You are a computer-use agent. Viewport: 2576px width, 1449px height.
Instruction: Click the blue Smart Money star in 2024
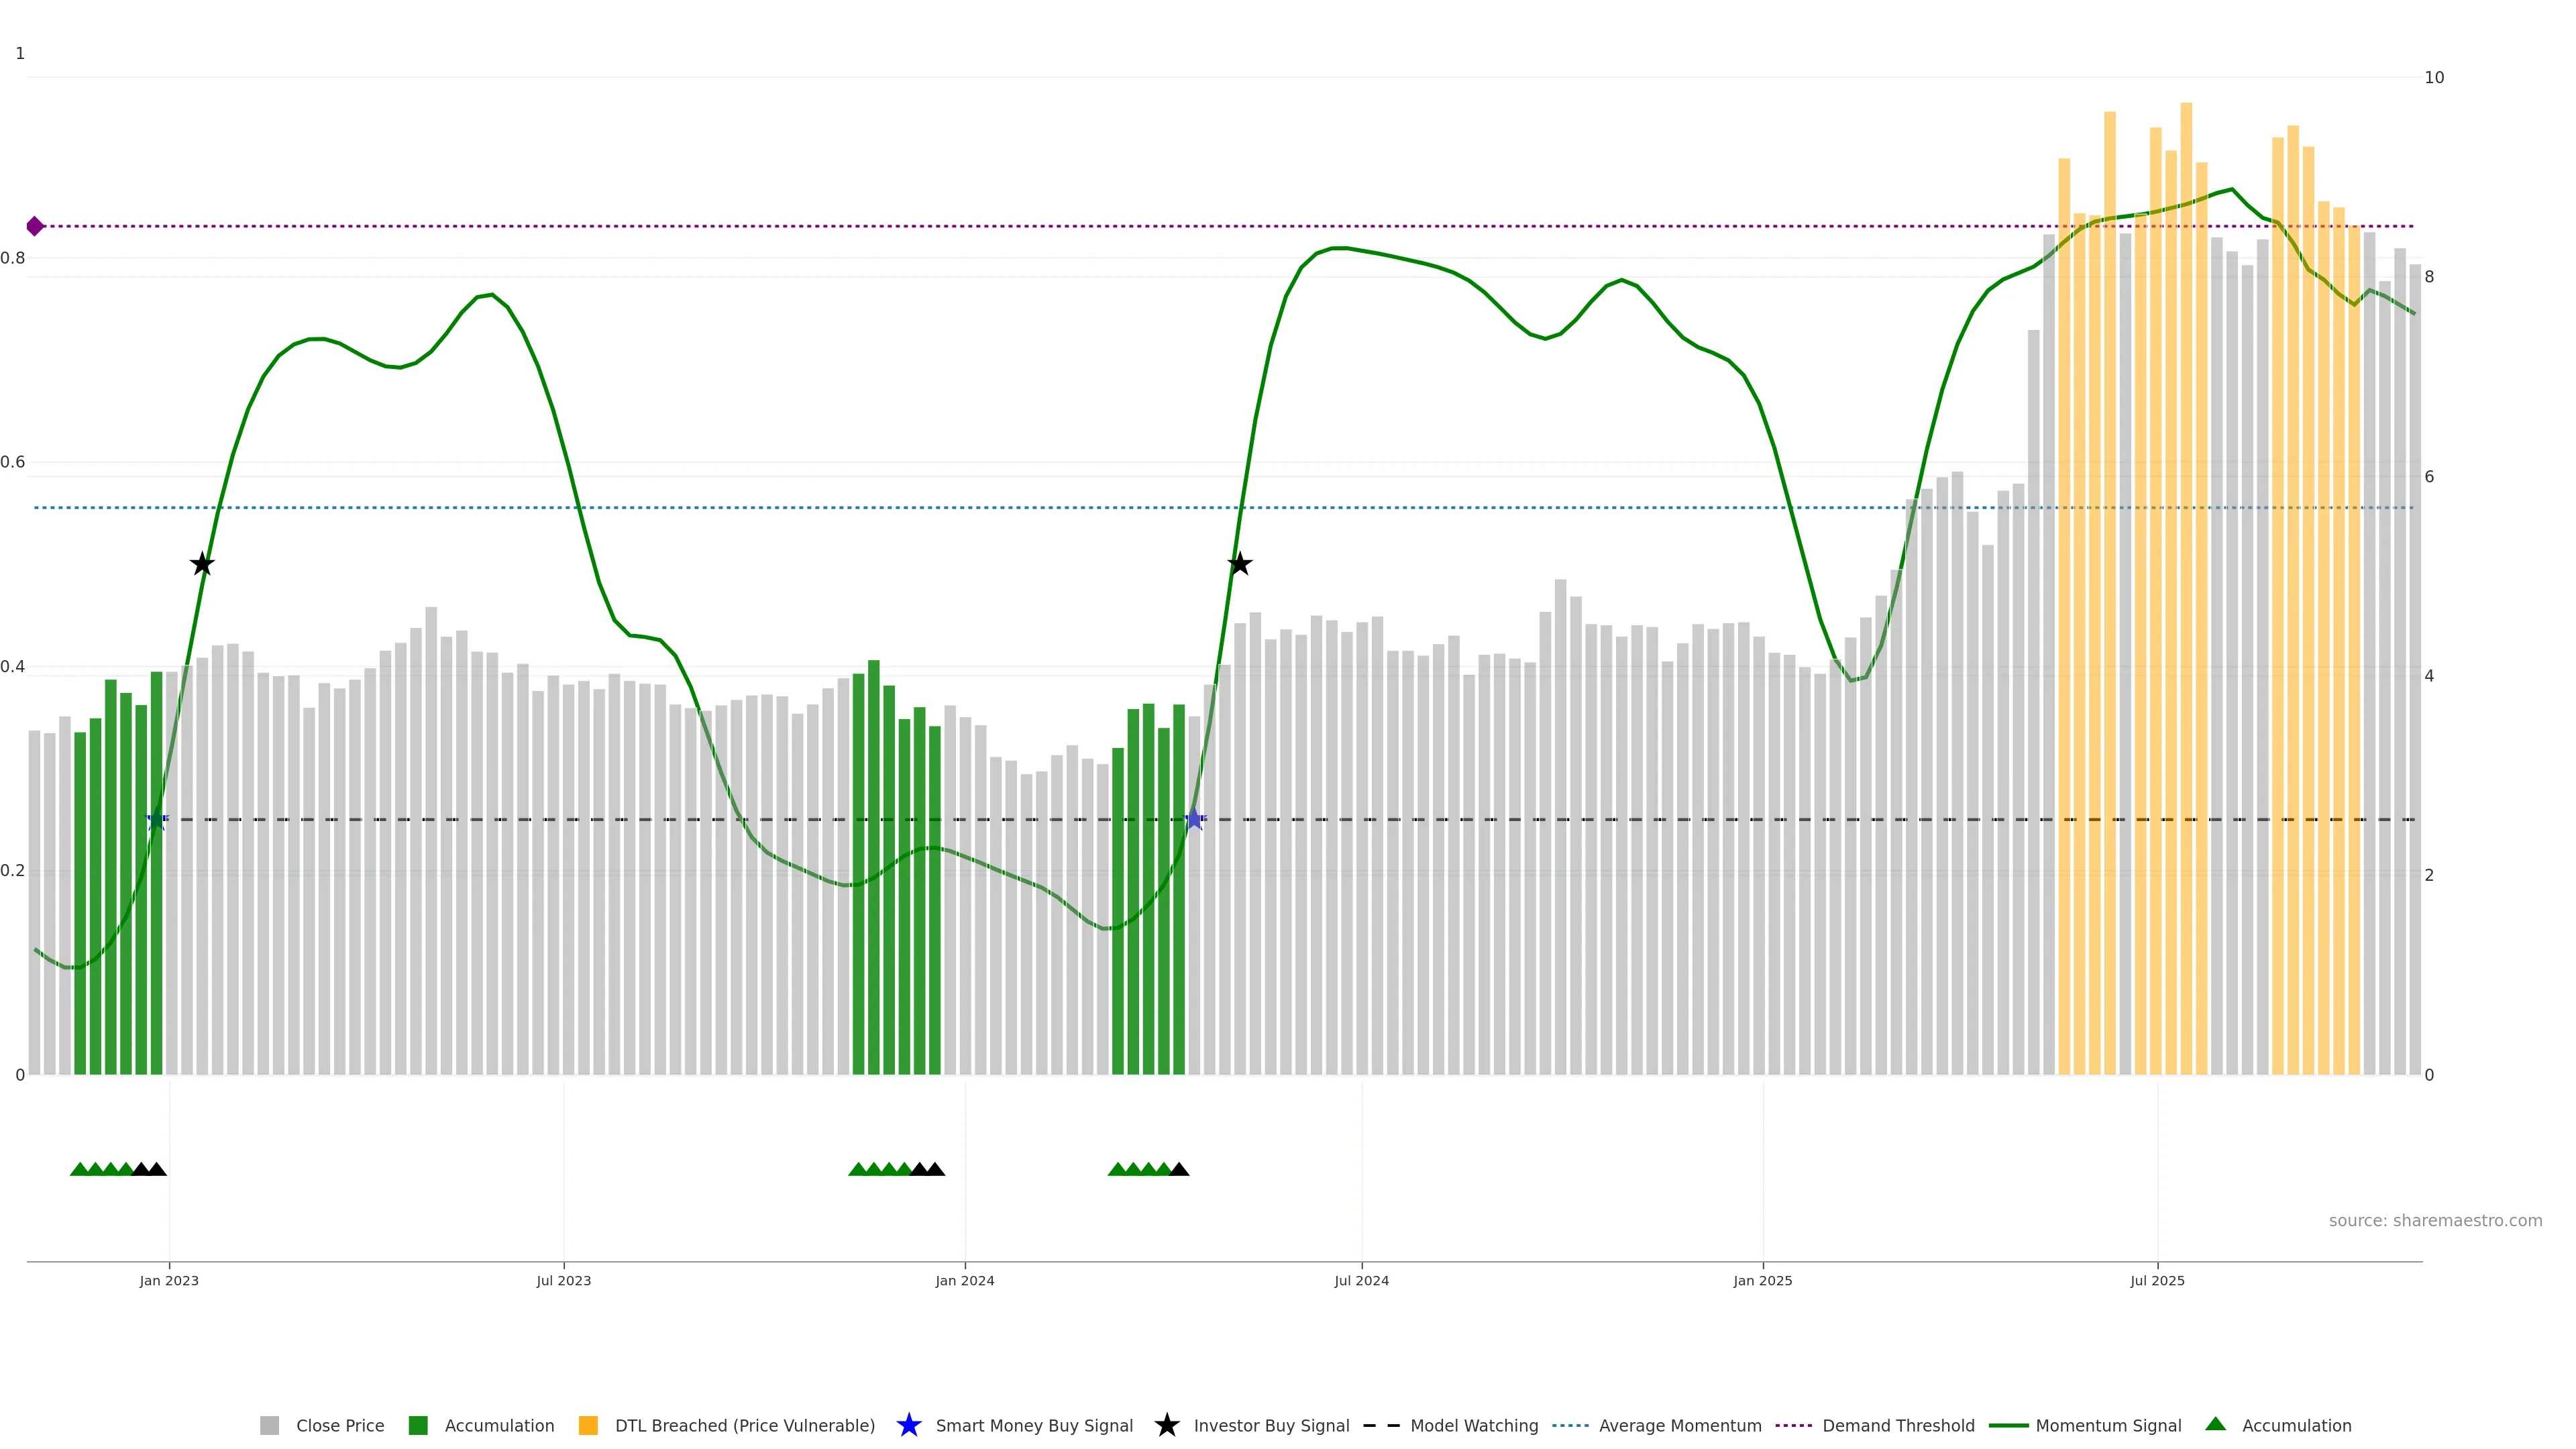point(1194,819)
